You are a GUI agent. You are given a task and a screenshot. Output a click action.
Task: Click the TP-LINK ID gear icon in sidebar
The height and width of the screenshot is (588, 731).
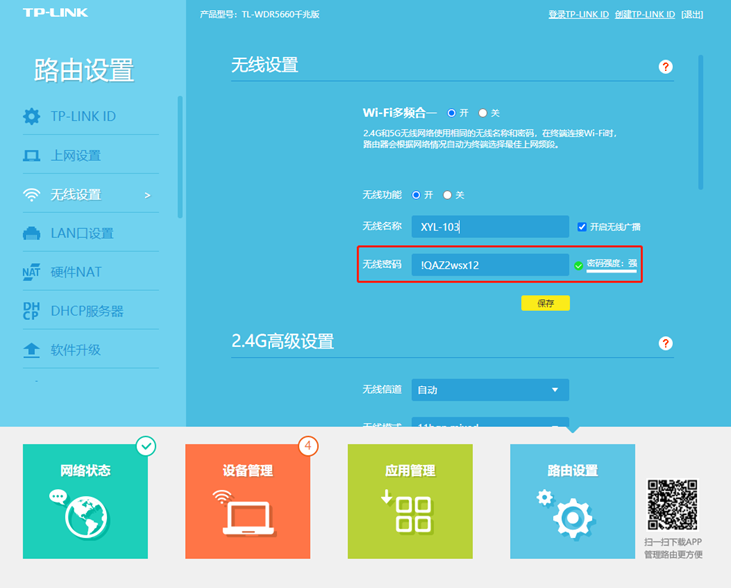[31, 117]
